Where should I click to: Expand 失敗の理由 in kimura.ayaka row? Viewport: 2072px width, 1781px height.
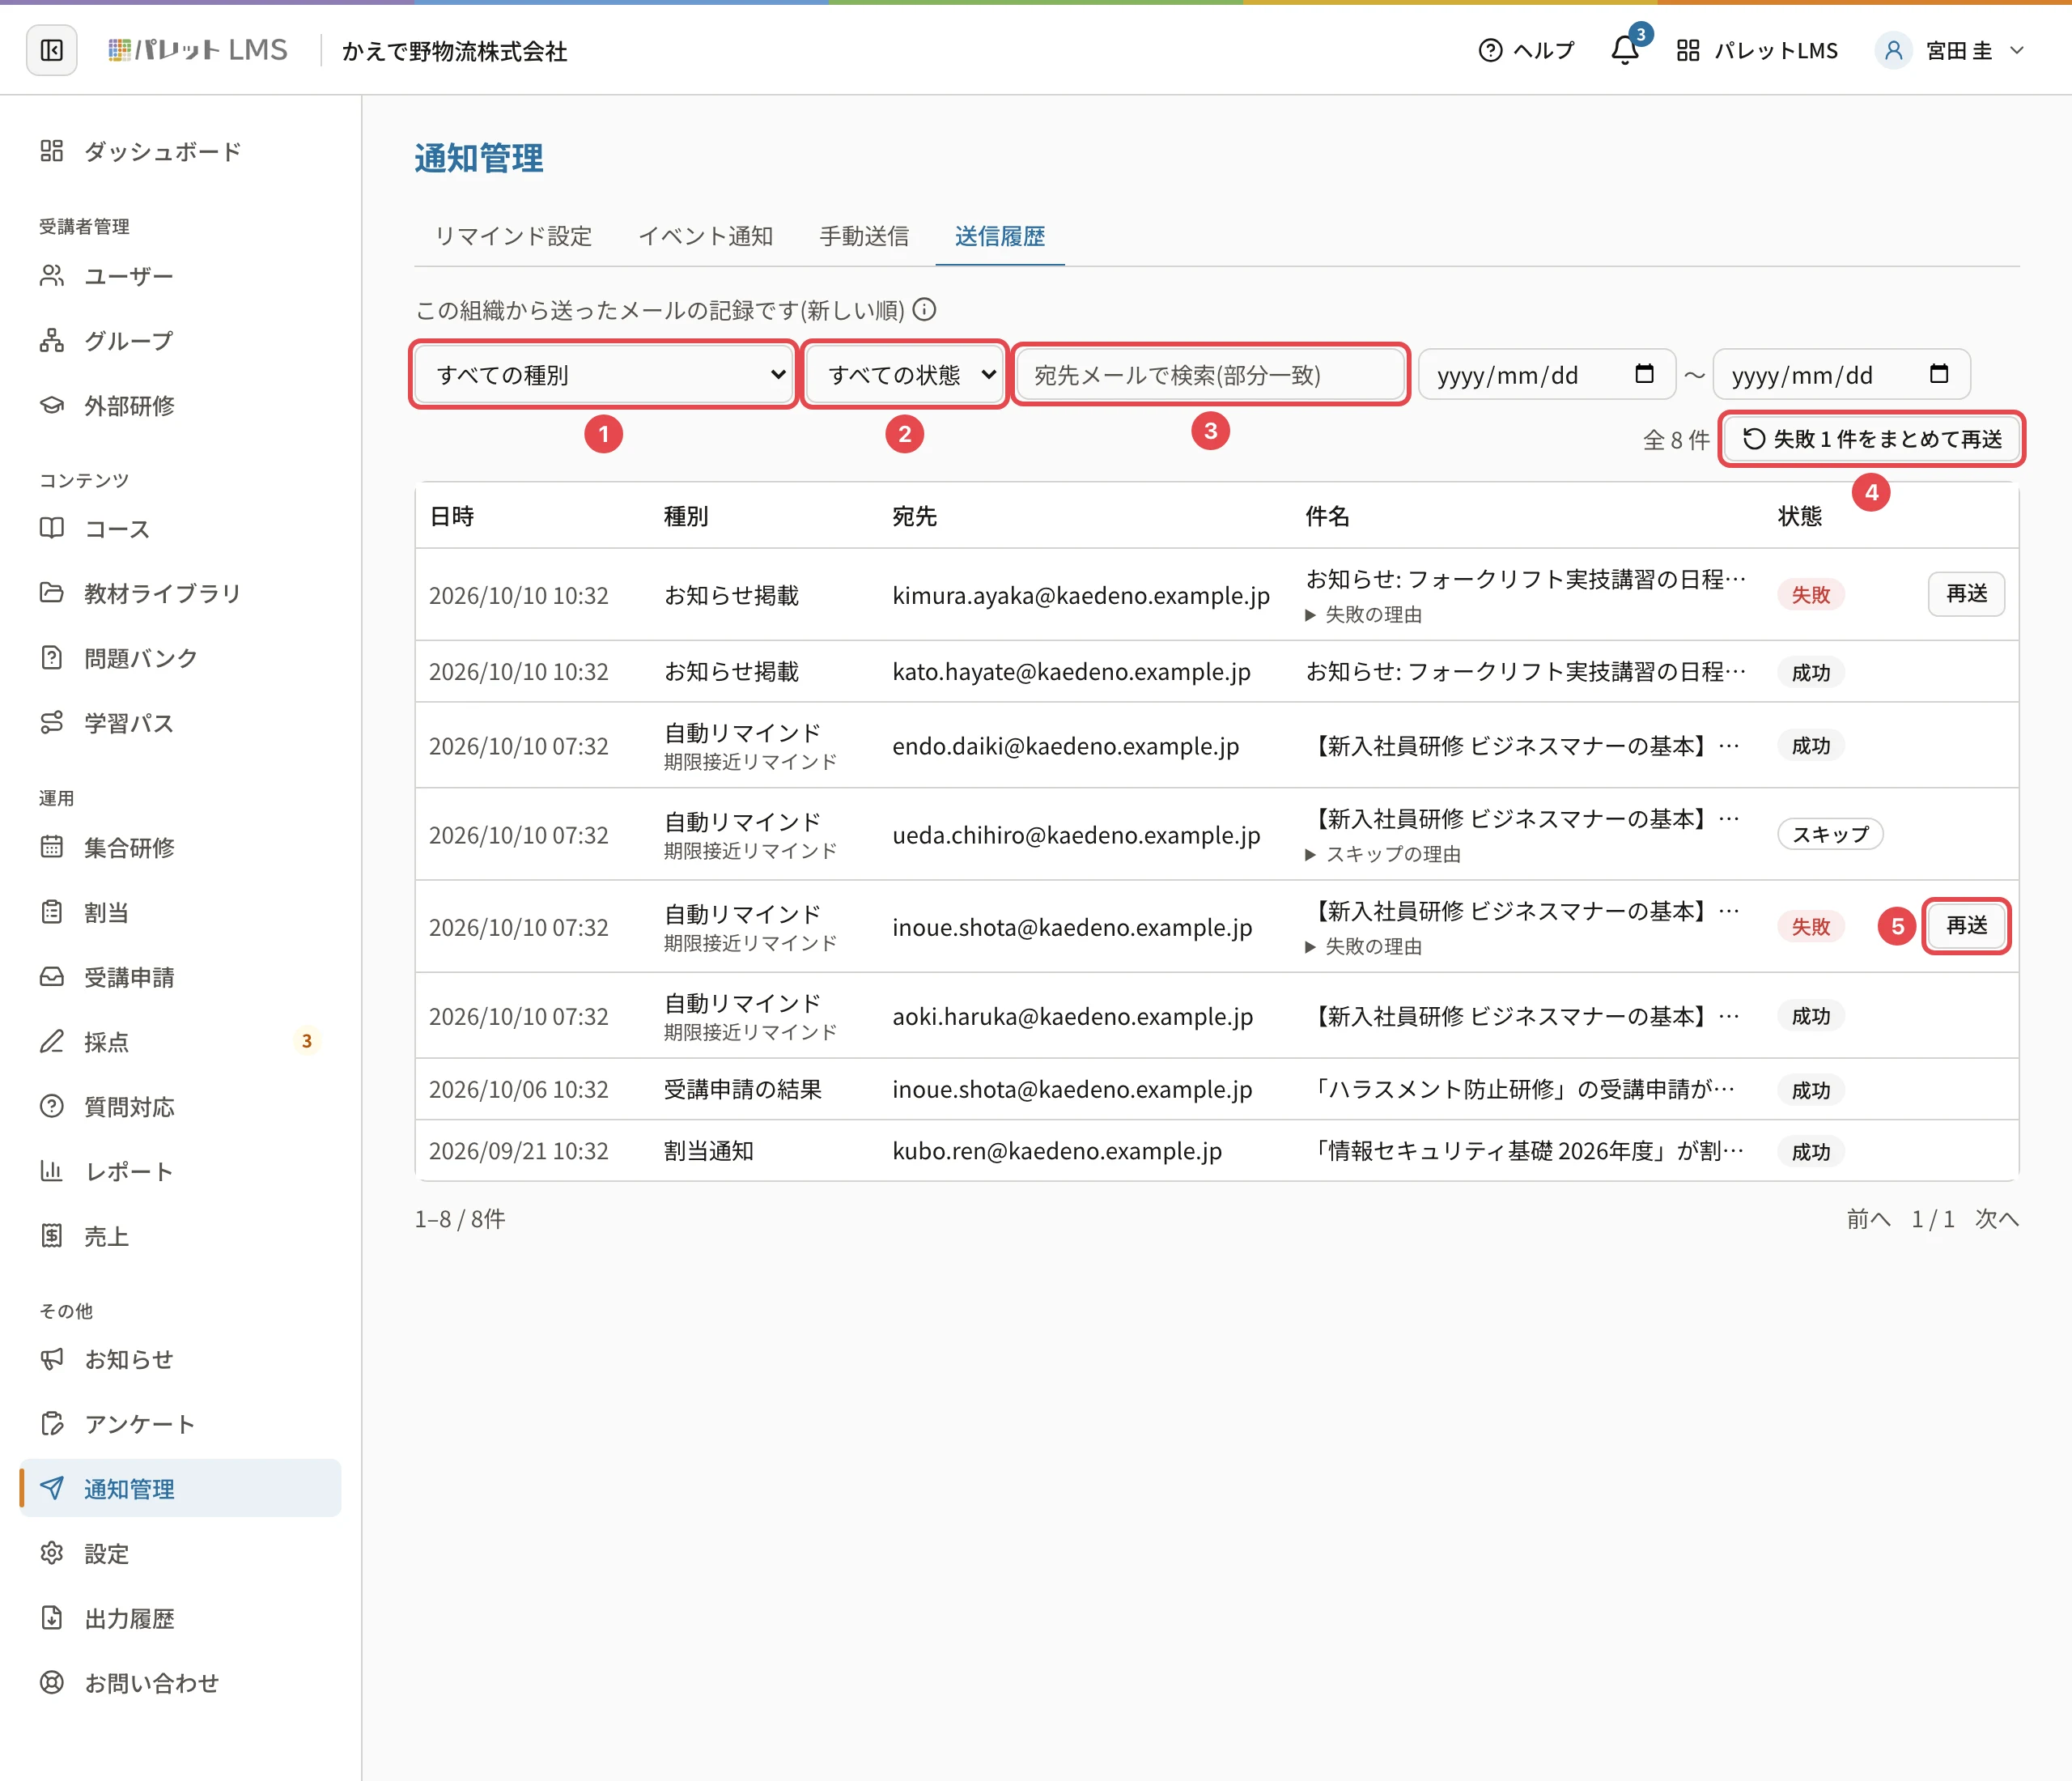coord(1364,615)
